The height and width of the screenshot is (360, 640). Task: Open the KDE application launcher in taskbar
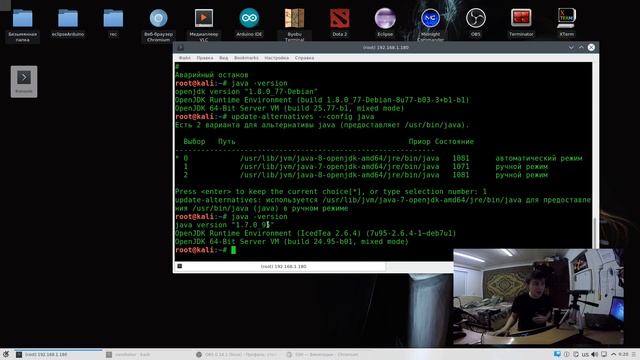tap(6, 354)
